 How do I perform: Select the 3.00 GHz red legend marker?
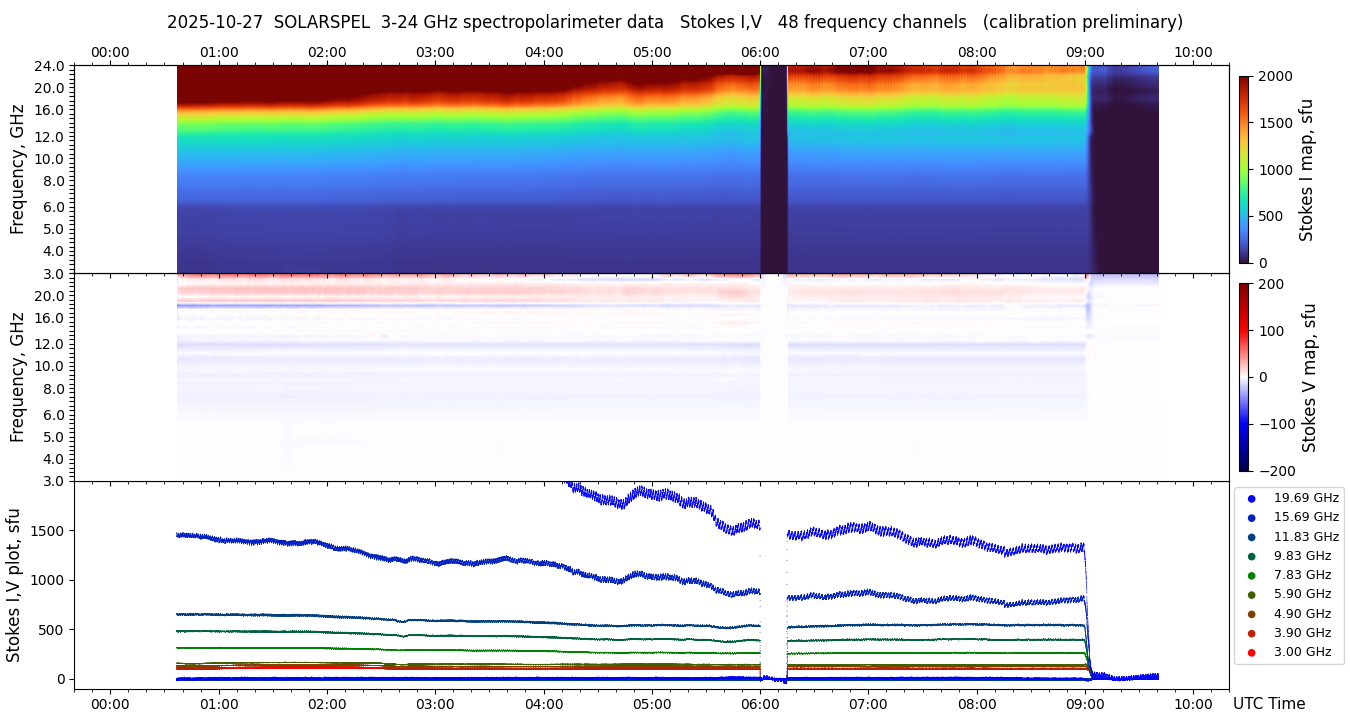1251,652
